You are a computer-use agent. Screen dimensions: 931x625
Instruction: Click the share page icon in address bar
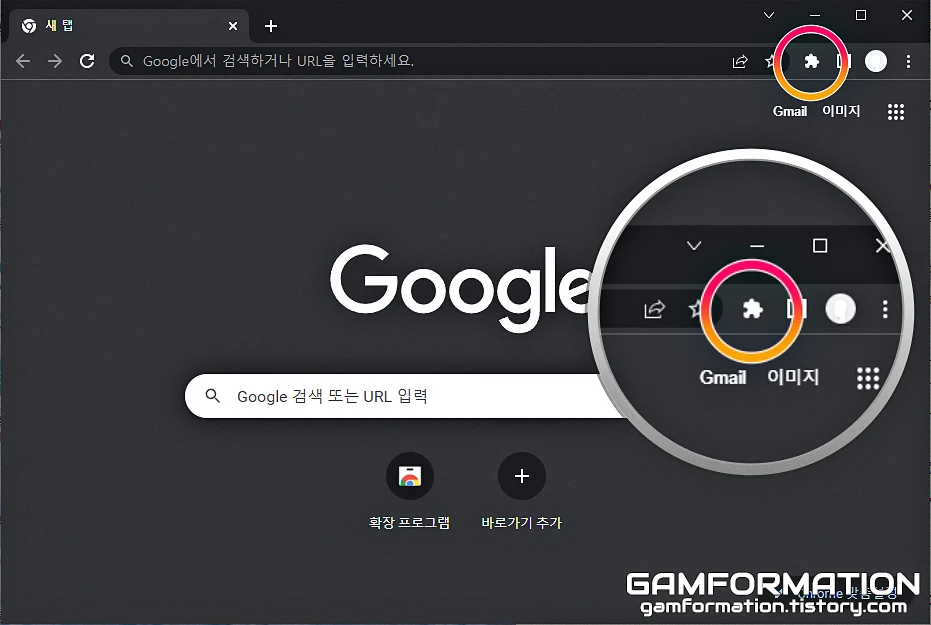[x=740, y=62]
